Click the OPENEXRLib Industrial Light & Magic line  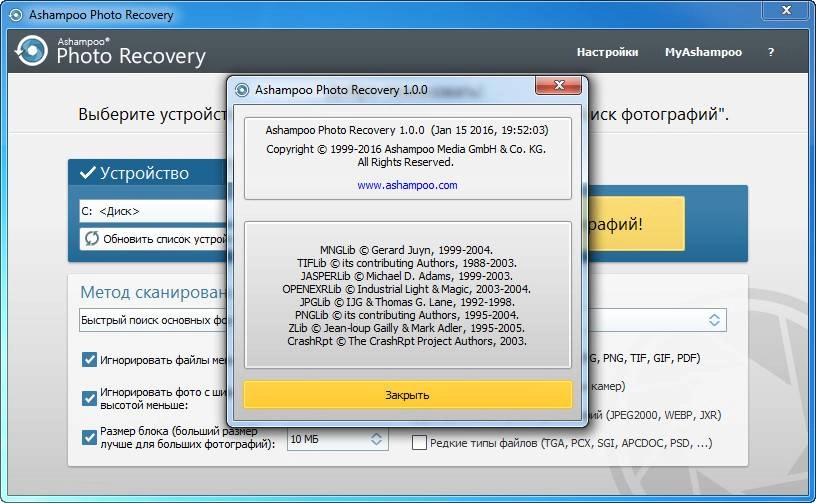coord(406,289)
